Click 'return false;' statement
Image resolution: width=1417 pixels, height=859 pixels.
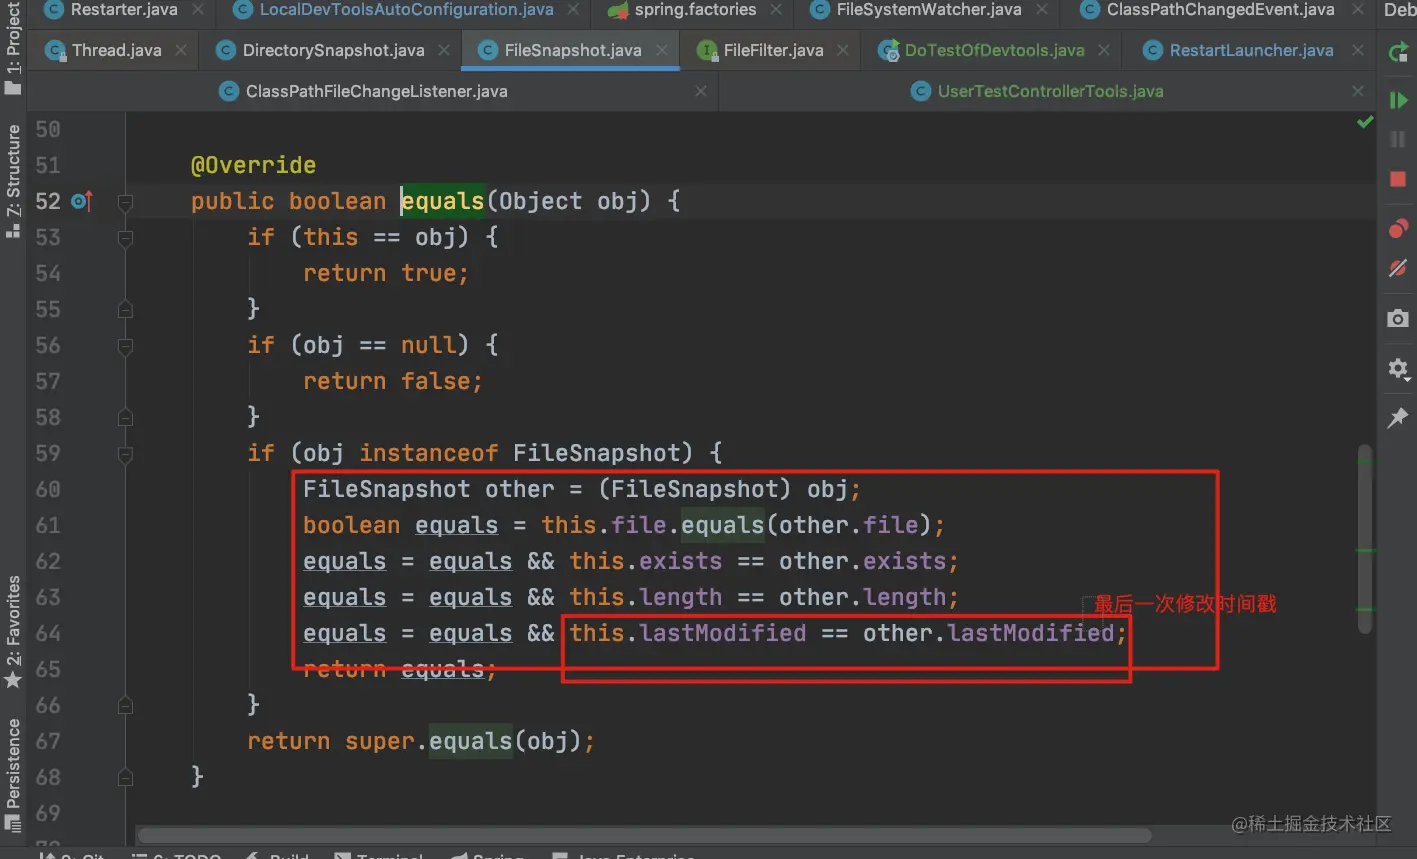click(392, 381)
